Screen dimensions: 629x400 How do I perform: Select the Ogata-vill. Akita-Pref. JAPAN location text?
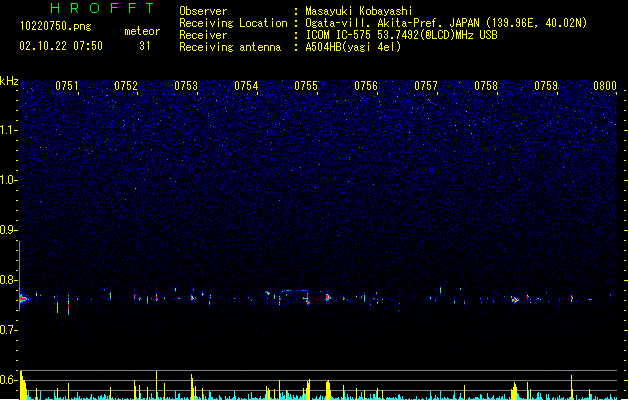pos(446,23)
